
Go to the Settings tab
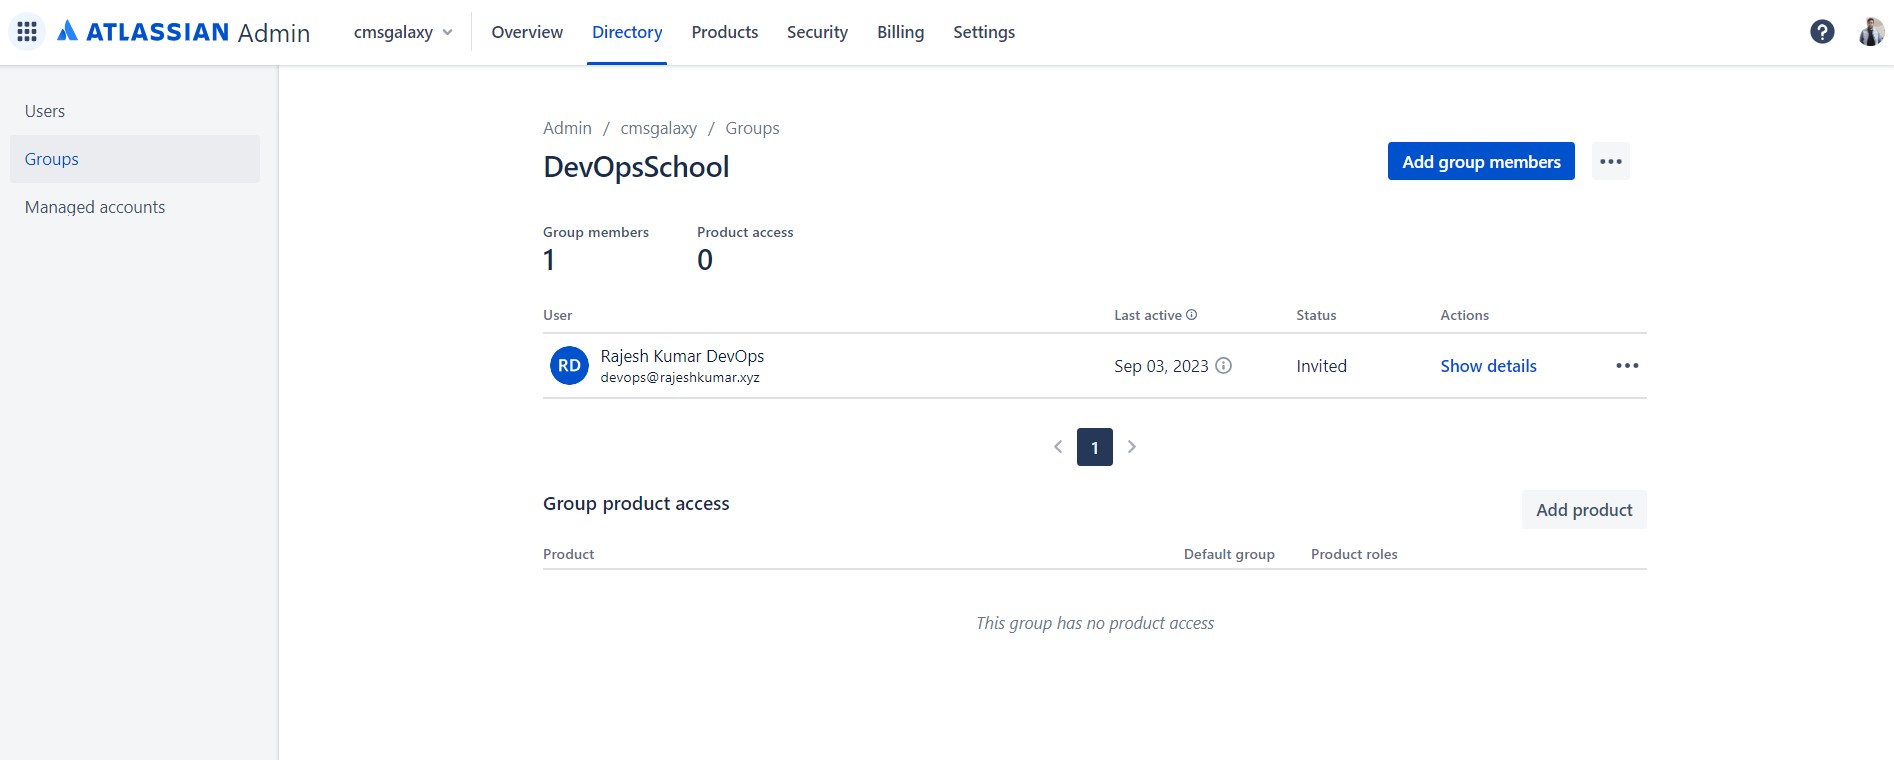pos(984,32)
